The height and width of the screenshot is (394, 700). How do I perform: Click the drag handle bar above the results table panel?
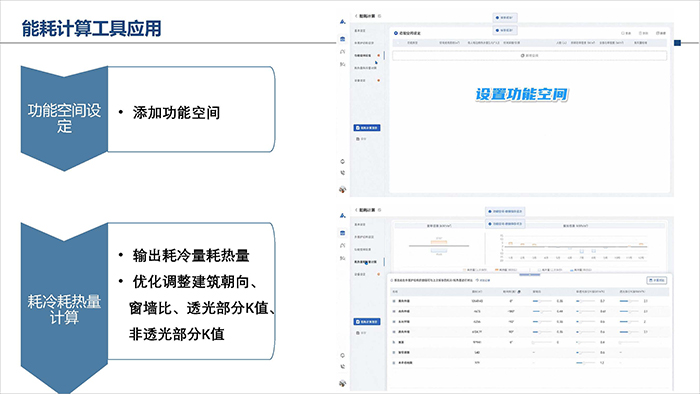[529, 275]
